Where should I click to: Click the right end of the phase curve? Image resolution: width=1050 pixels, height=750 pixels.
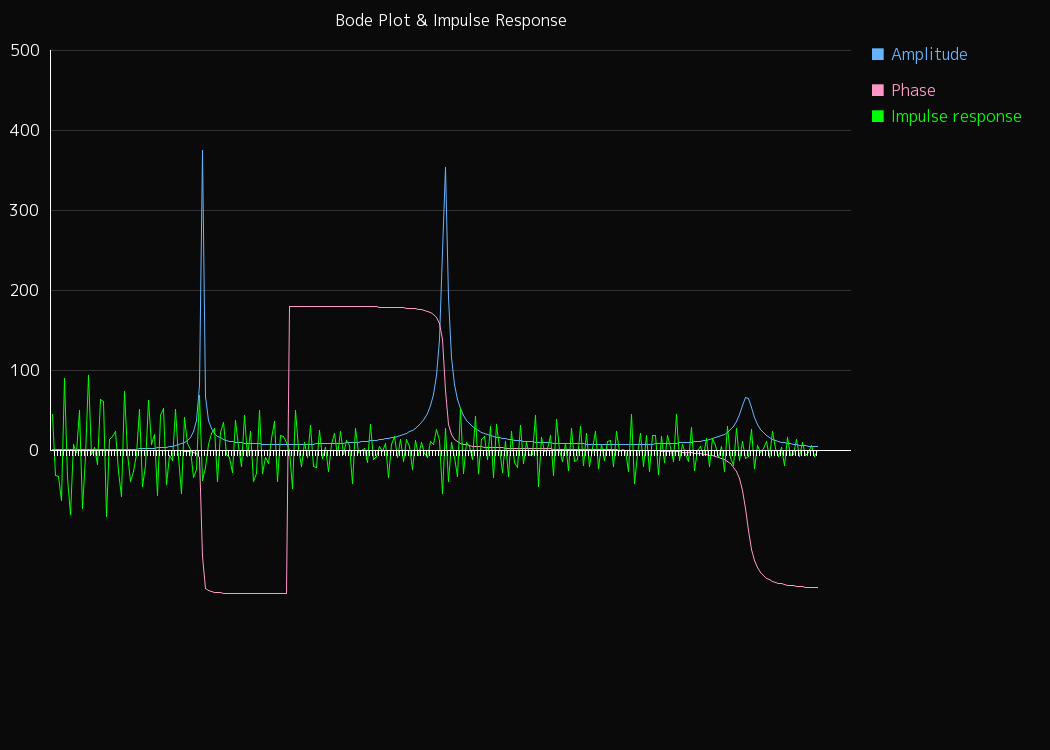pyautogui.click(x=816, y=587)
